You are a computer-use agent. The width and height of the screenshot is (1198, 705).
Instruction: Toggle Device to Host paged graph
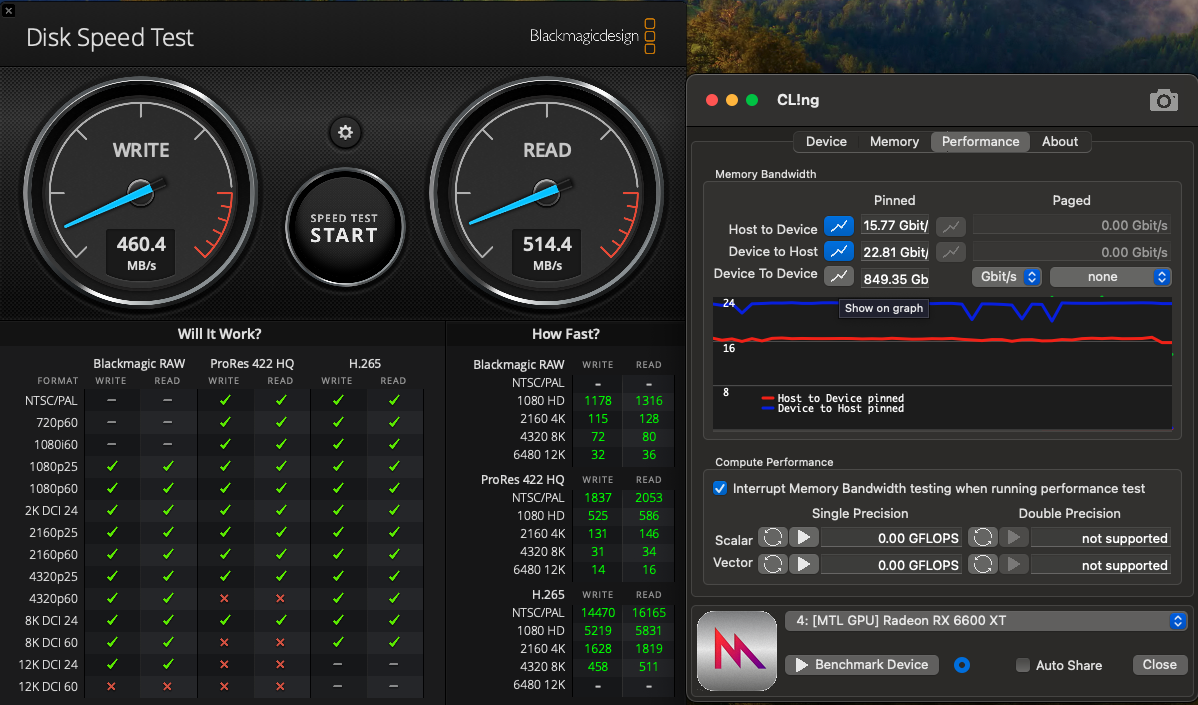pyautogui.click(x=950, y=251)
